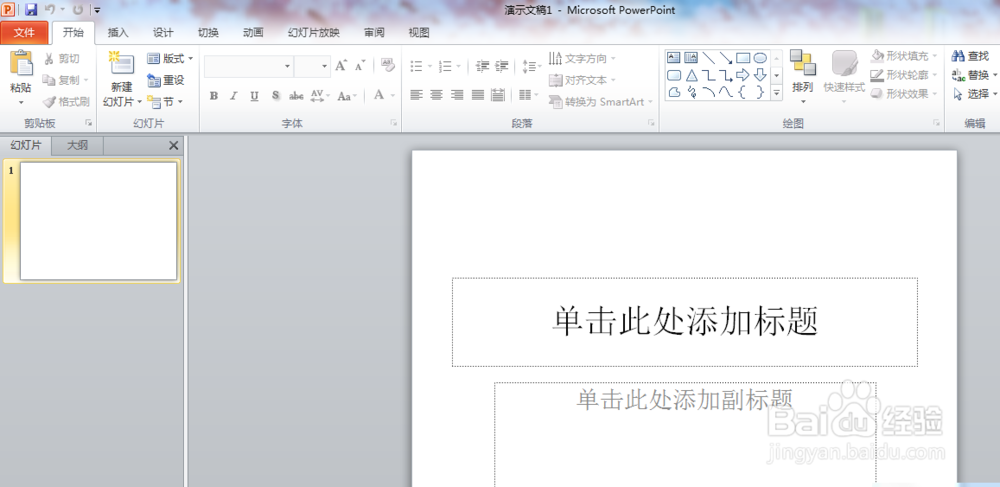Pick the right block arrow shape
The image size is (1000, 487).
pyautogui.click(x=743, y=75)
